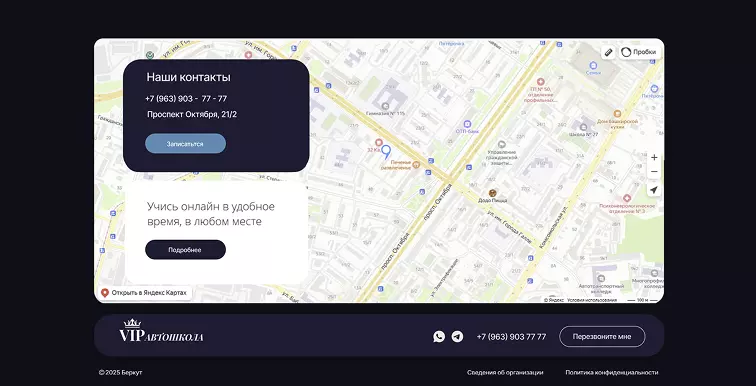
Task: Zoom in on the map with plus
Action: (654, 158)
